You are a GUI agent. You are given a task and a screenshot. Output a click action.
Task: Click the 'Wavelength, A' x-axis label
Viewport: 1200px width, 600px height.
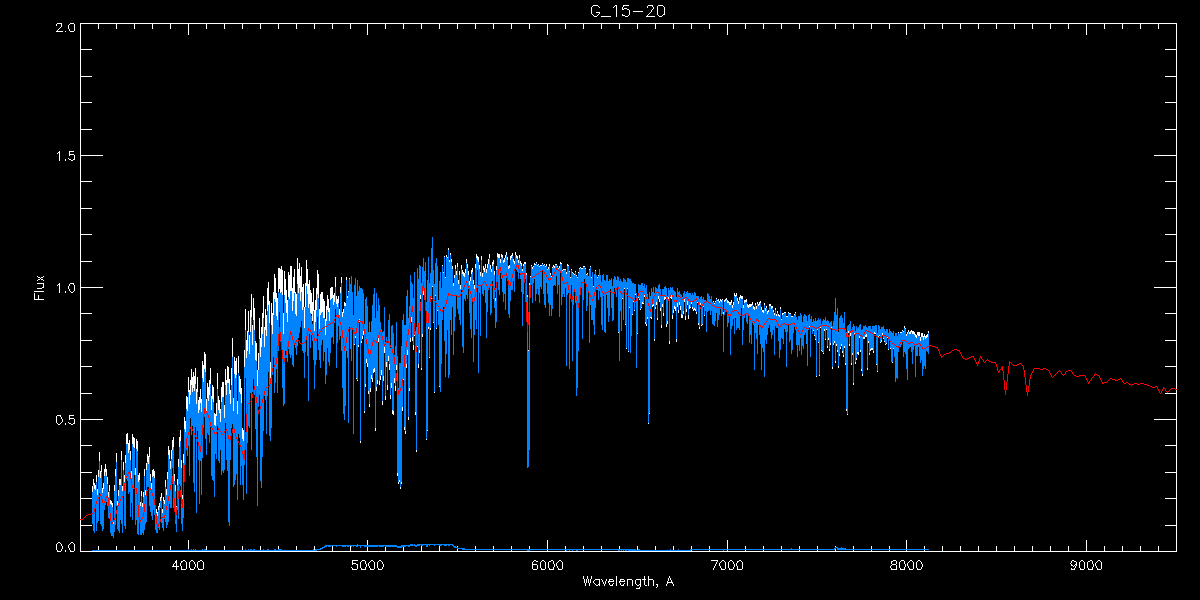point(627,582)
